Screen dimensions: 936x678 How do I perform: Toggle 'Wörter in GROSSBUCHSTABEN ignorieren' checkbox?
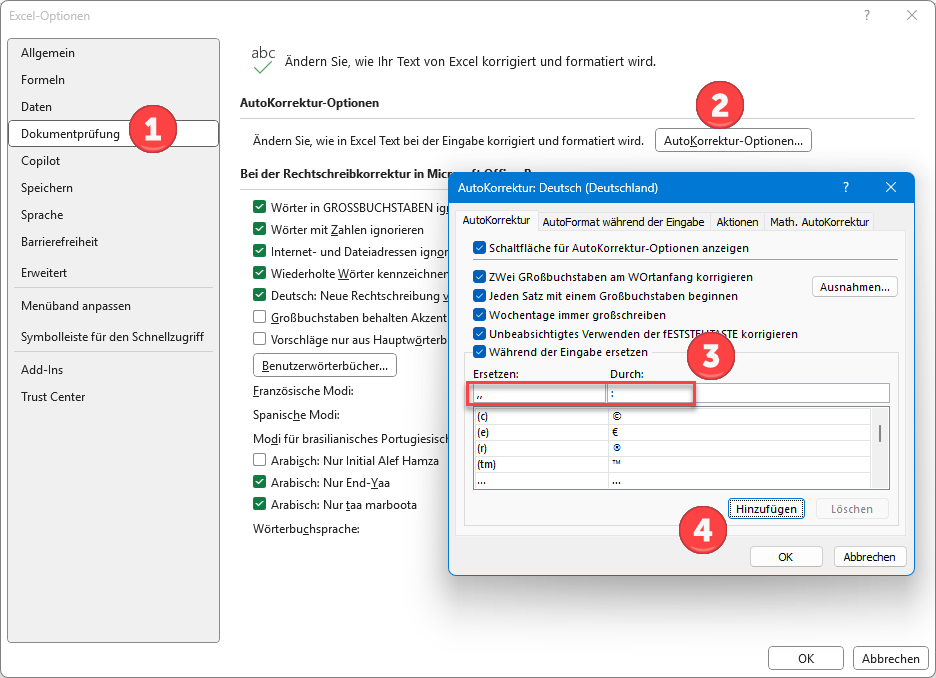260,208
